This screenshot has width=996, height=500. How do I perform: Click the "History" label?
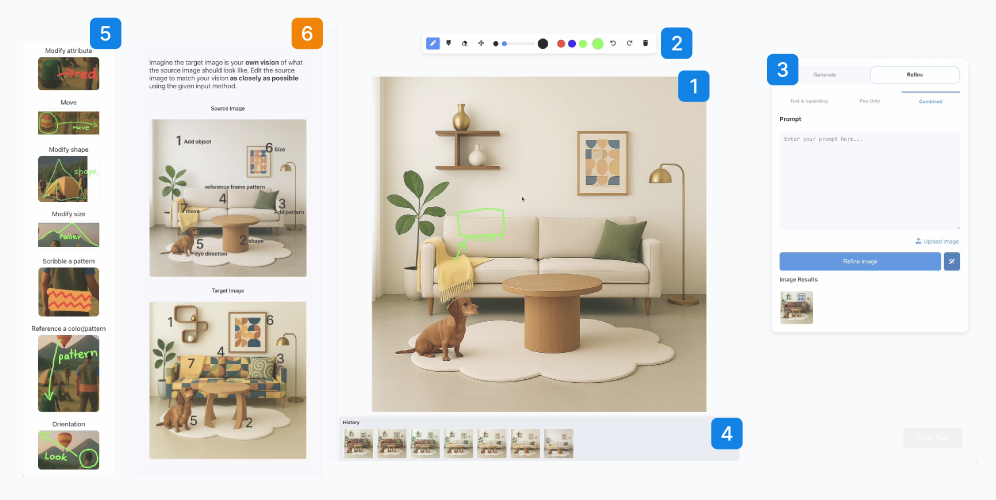(351, 422)
